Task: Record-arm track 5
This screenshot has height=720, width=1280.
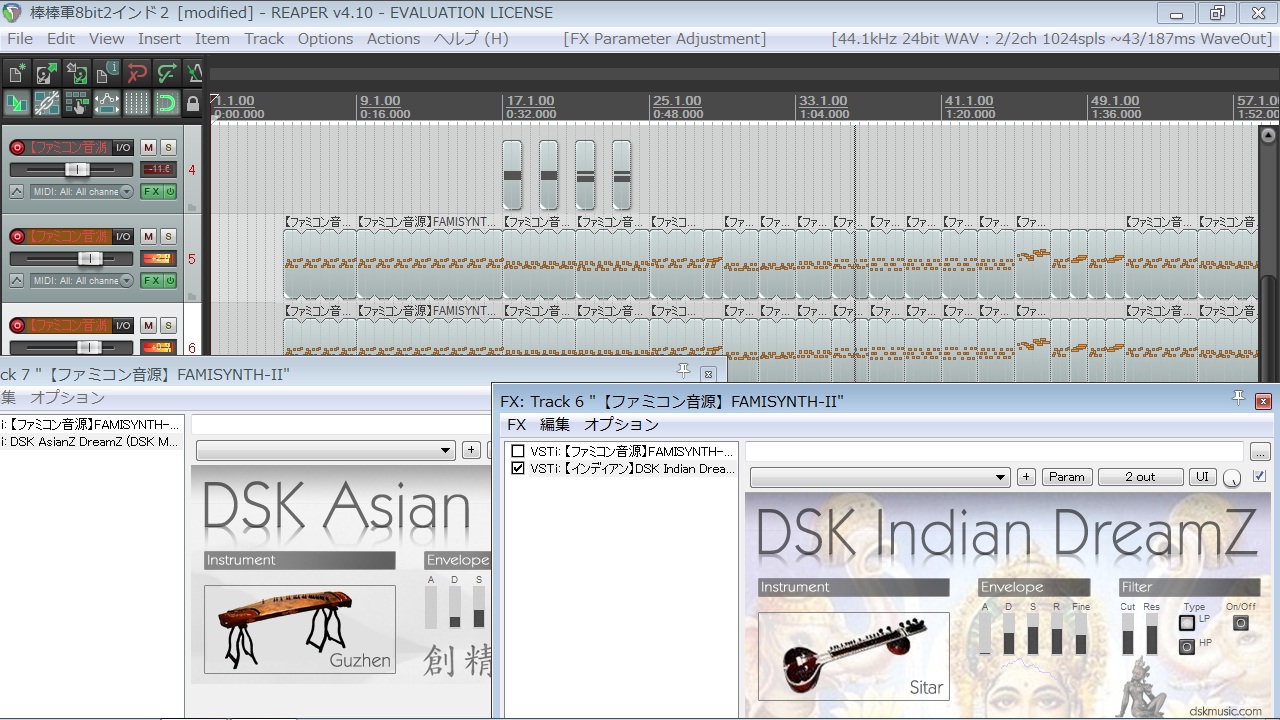Action: coord(17,237)
